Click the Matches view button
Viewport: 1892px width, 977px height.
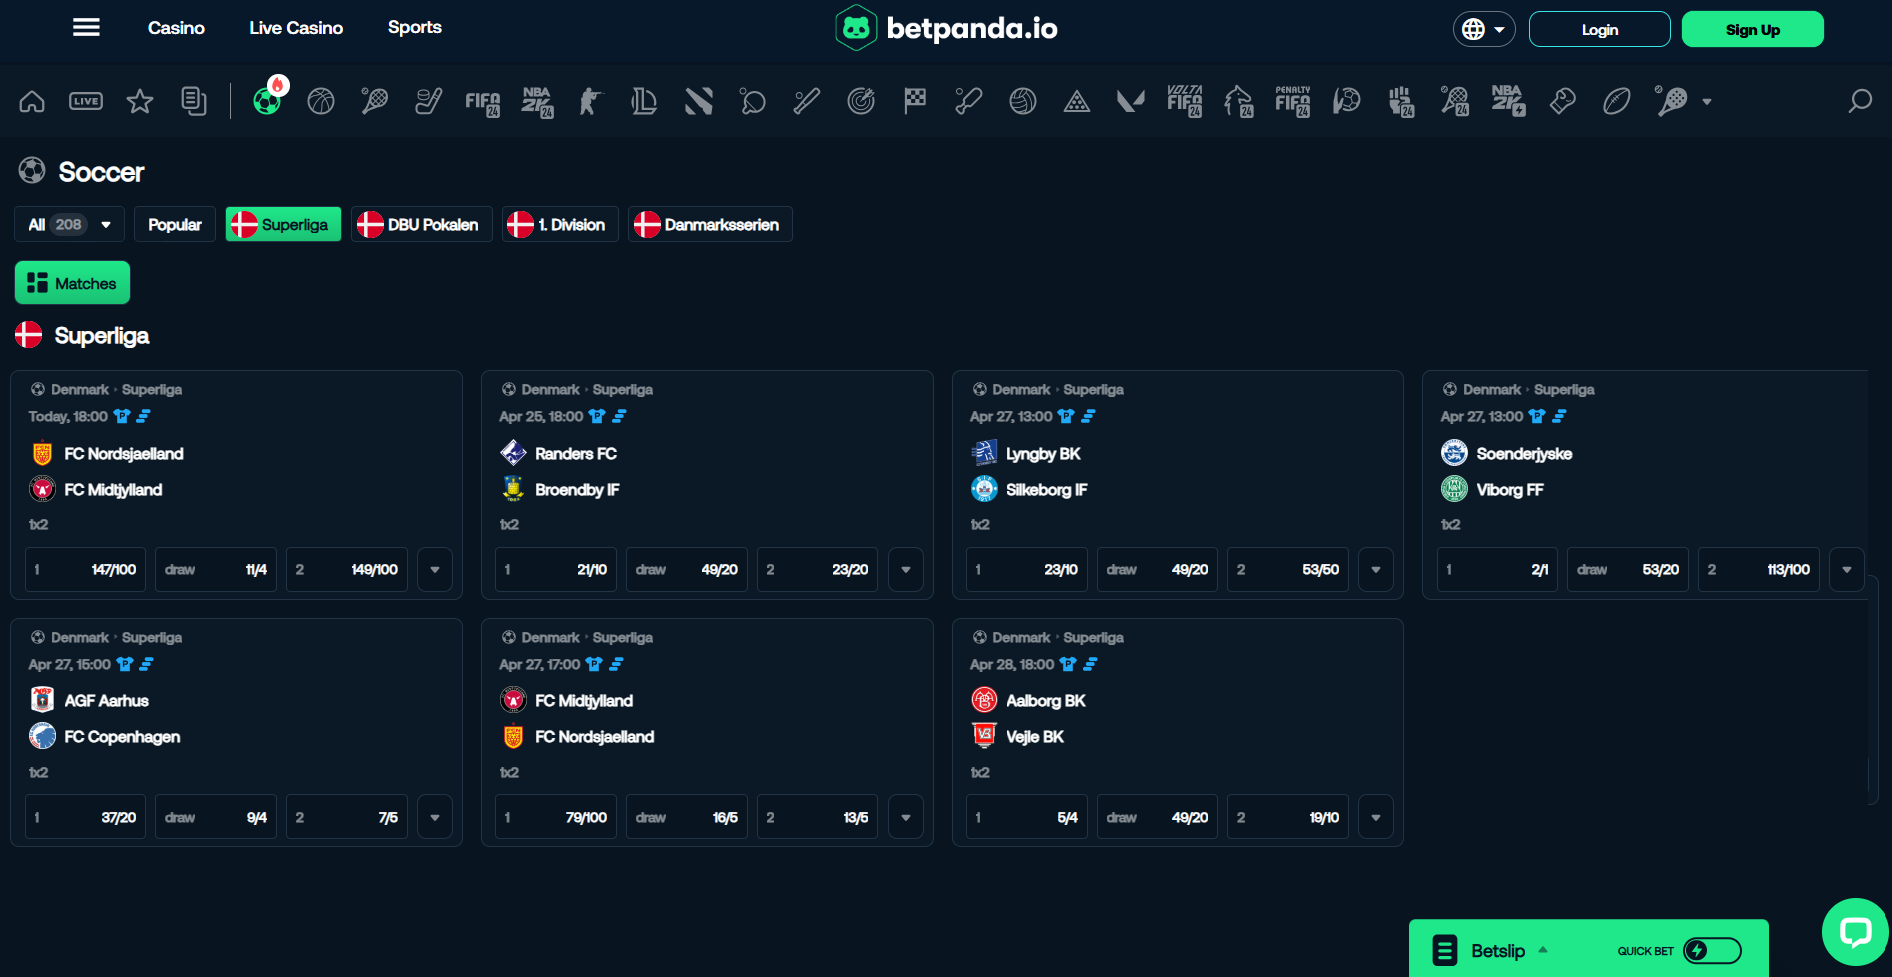tap(72, 283)
